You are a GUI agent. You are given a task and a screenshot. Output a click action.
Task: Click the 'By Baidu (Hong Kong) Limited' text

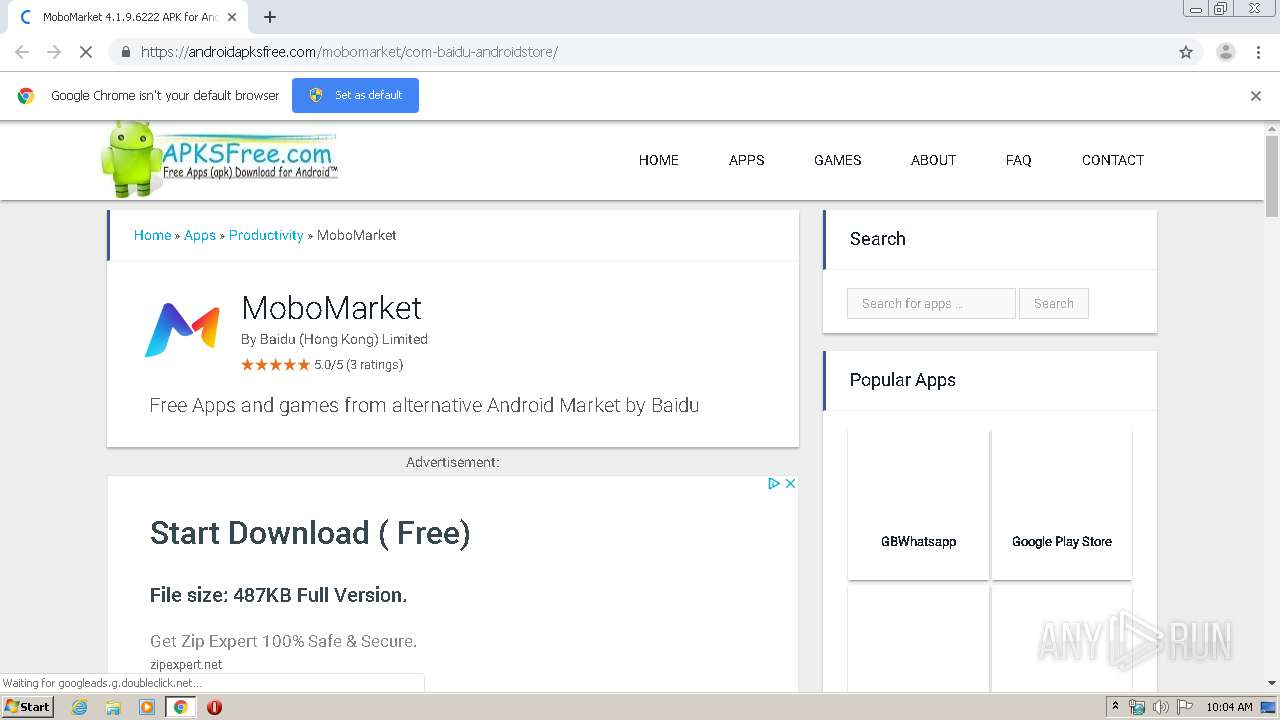click(334, 339)
